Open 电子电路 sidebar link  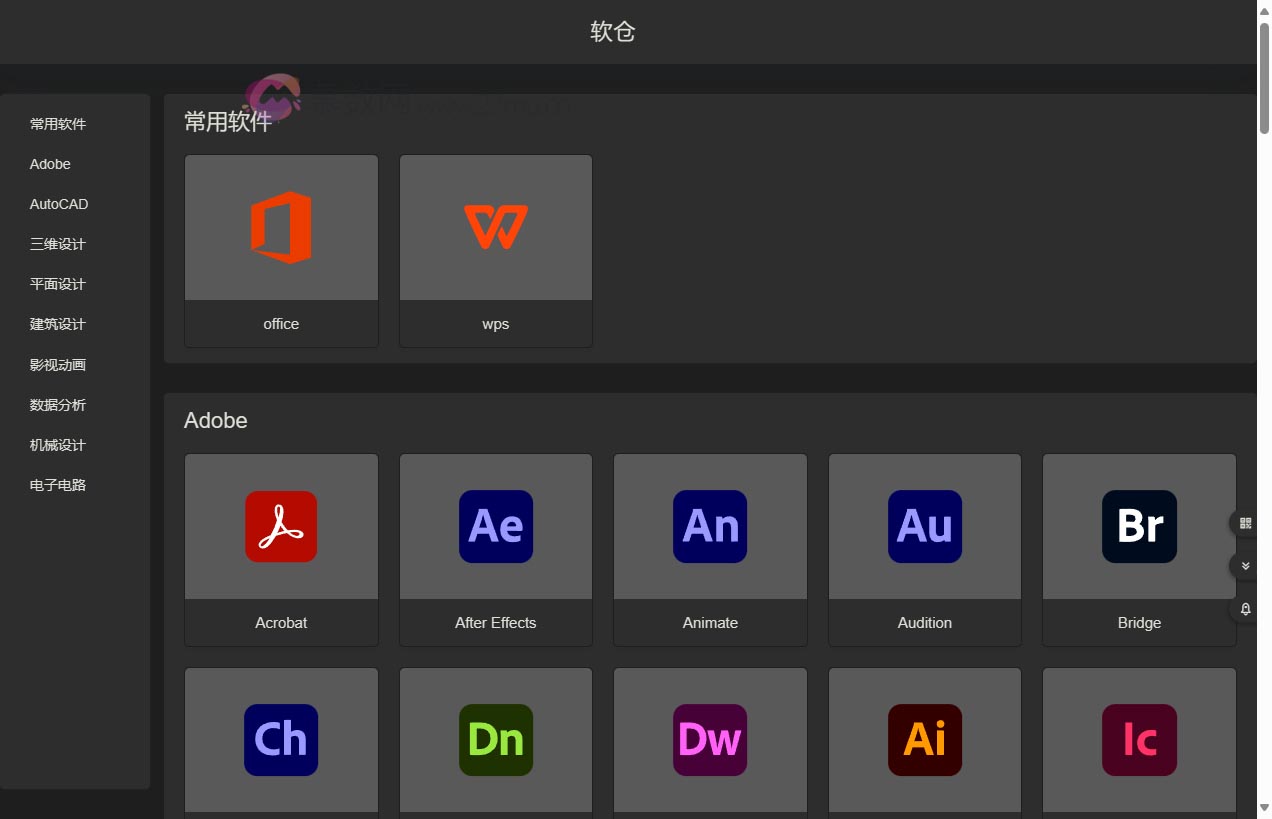58,485
